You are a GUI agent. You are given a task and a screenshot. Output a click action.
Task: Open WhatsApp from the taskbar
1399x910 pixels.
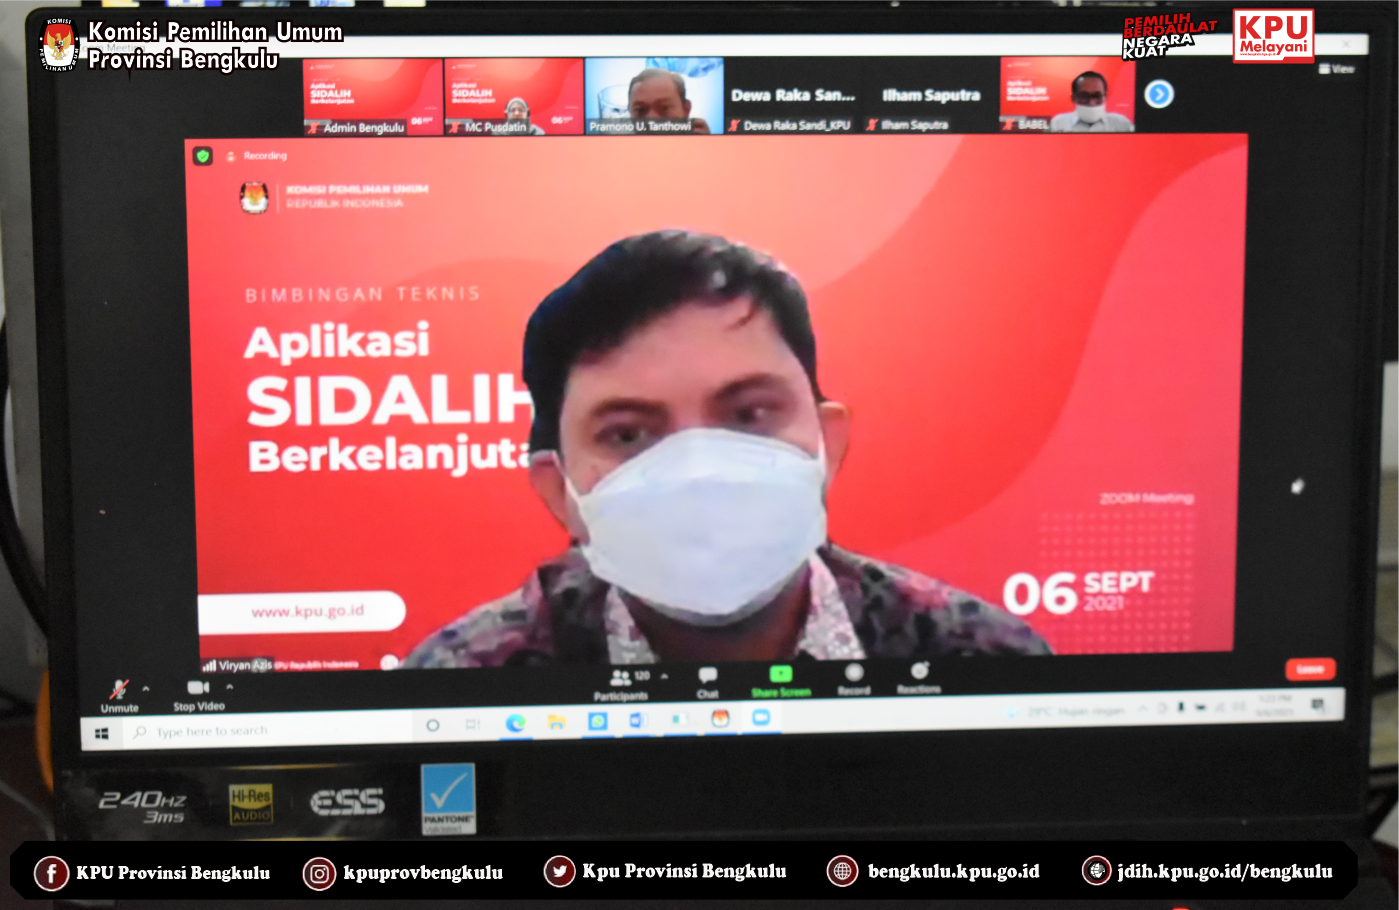(597, 721)
